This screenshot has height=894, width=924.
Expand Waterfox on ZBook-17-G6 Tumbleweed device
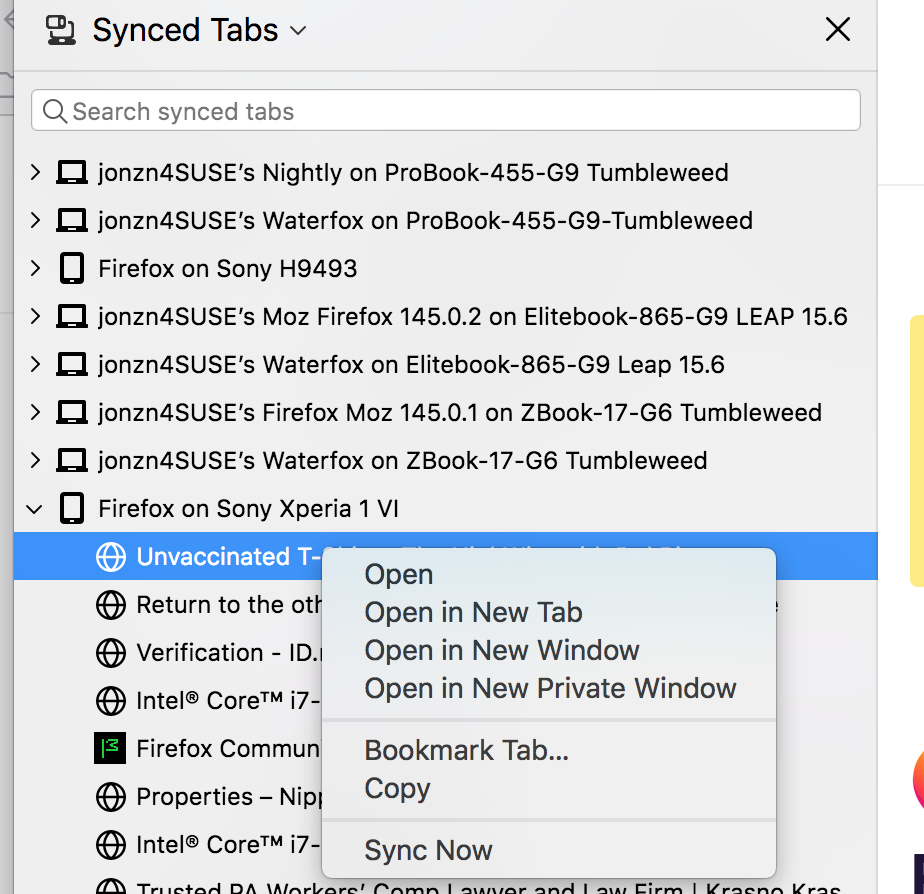(35, 460)
